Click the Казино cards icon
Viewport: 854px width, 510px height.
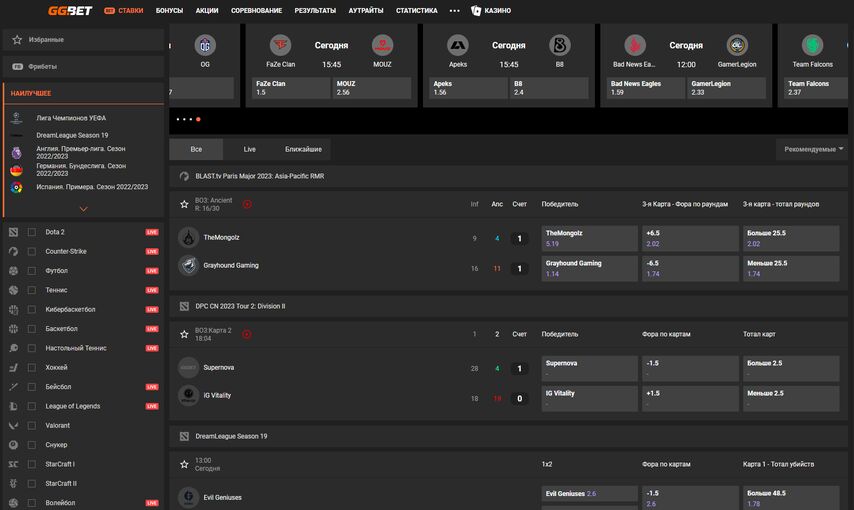(476, 10)
